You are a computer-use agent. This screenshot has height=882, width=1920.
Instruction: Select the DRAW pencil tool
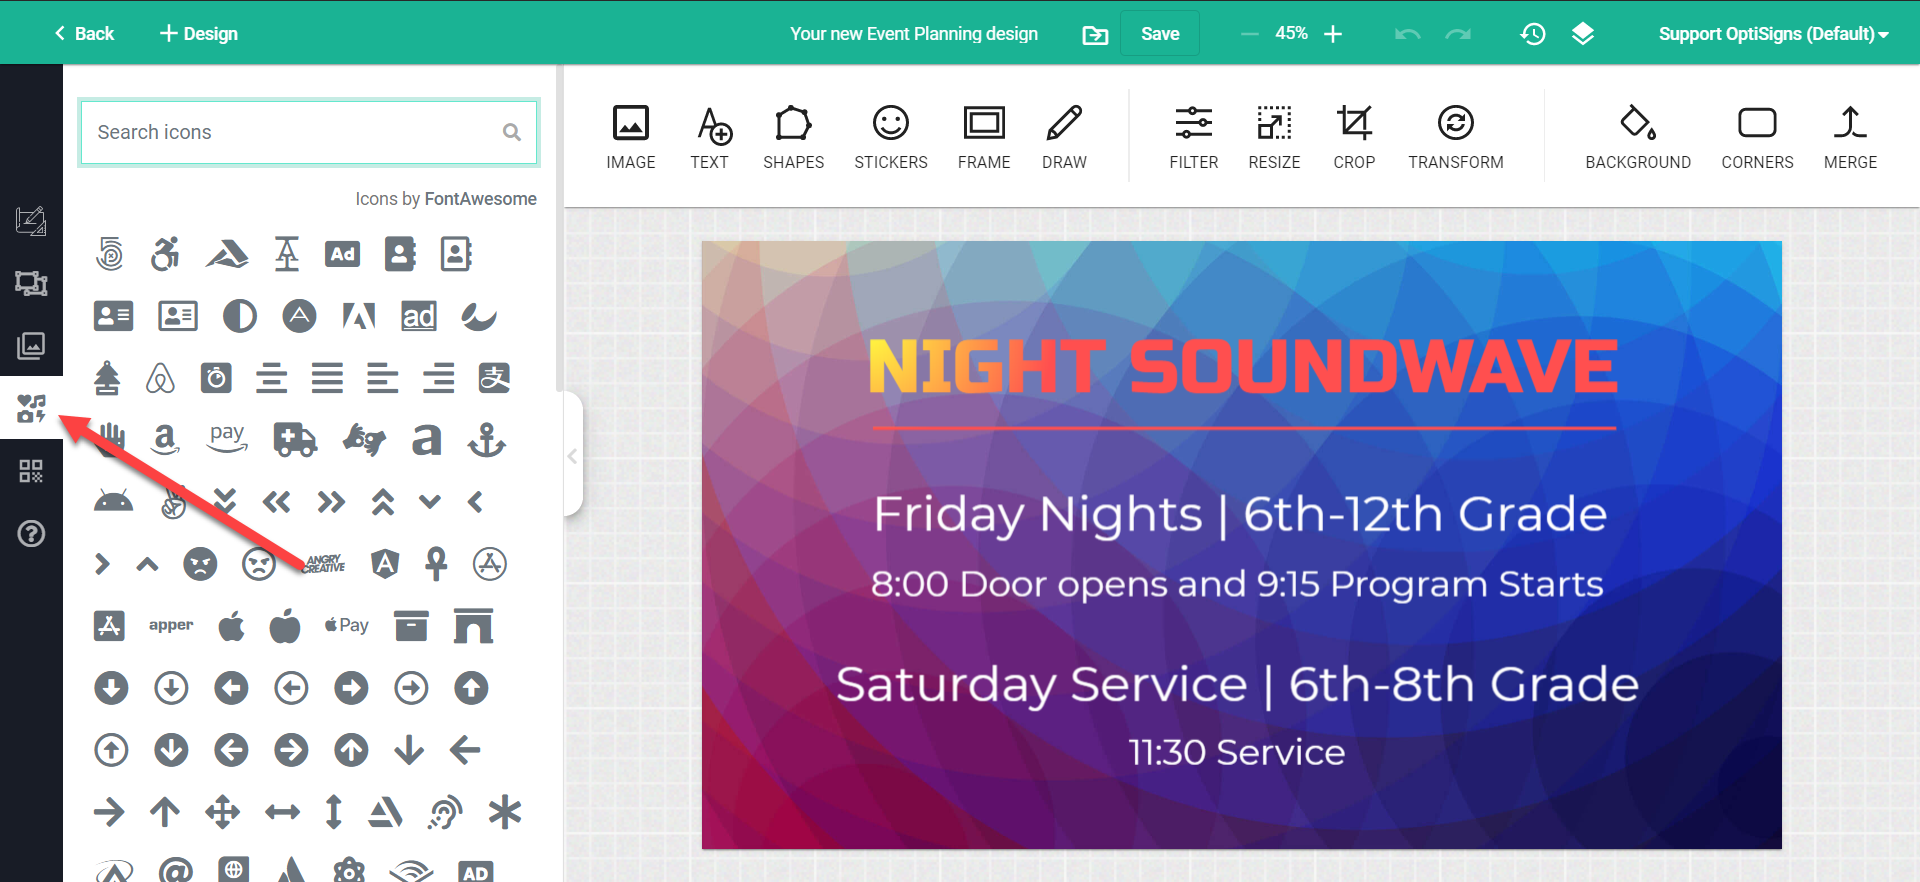click(1064, 137)
